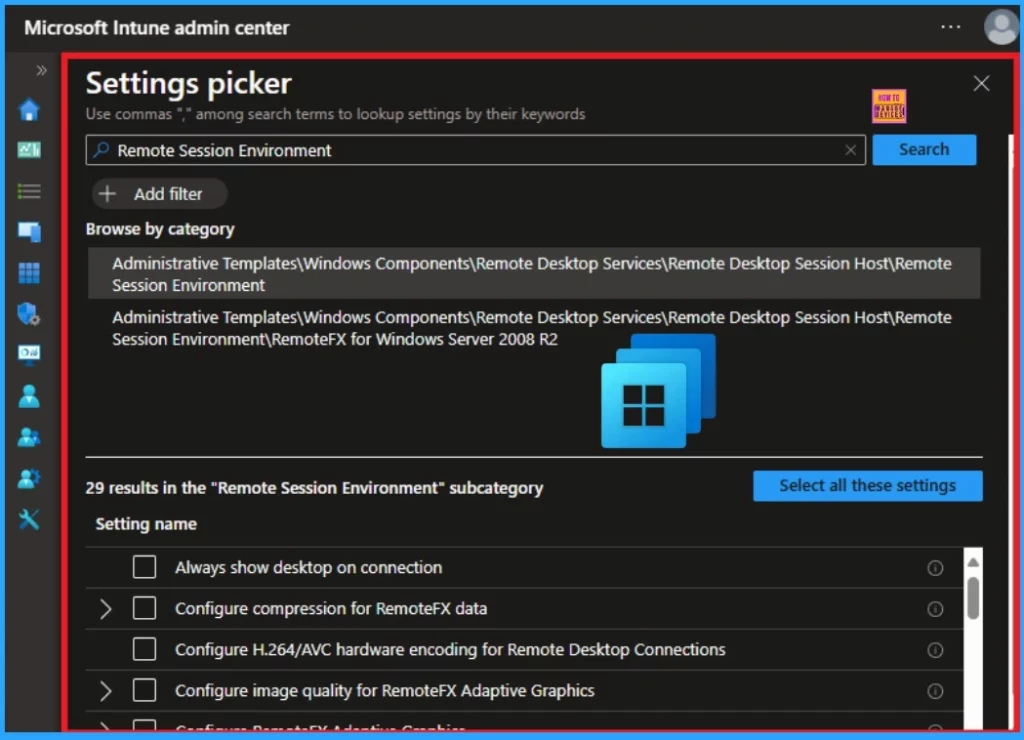Viewport: 1024px width, 740px height.
Task: Open the Dashboard icon in sidebar
Action: coord(29,150)
